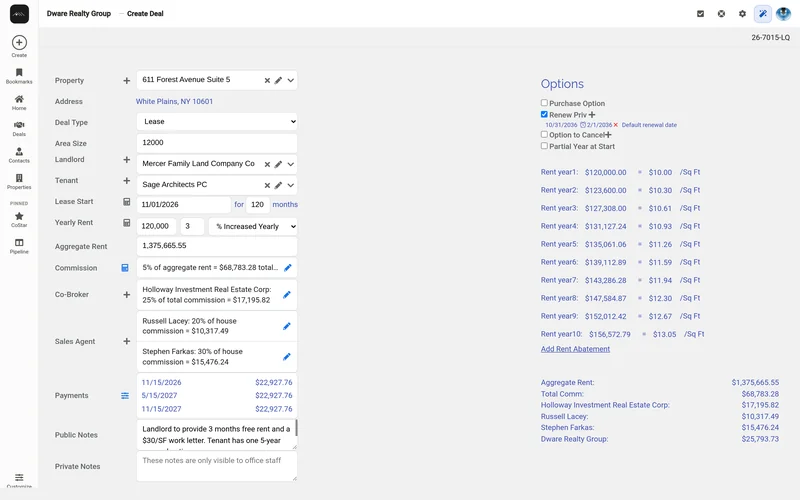Open pinned Pipeline shortcut
Screen dimensions: 800x500
click(19, 246)
